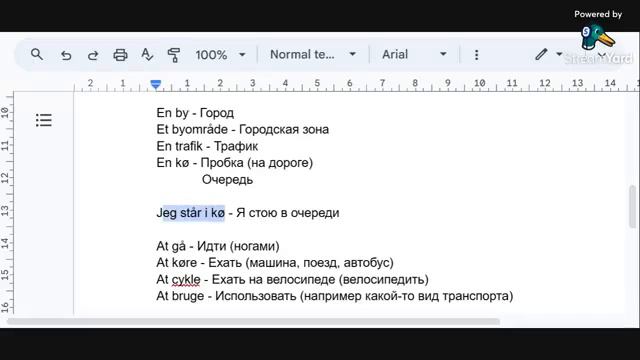Click the vertical scrollbar thumb
This screenshot has height=360, width=640.
(x=632, y=206)
